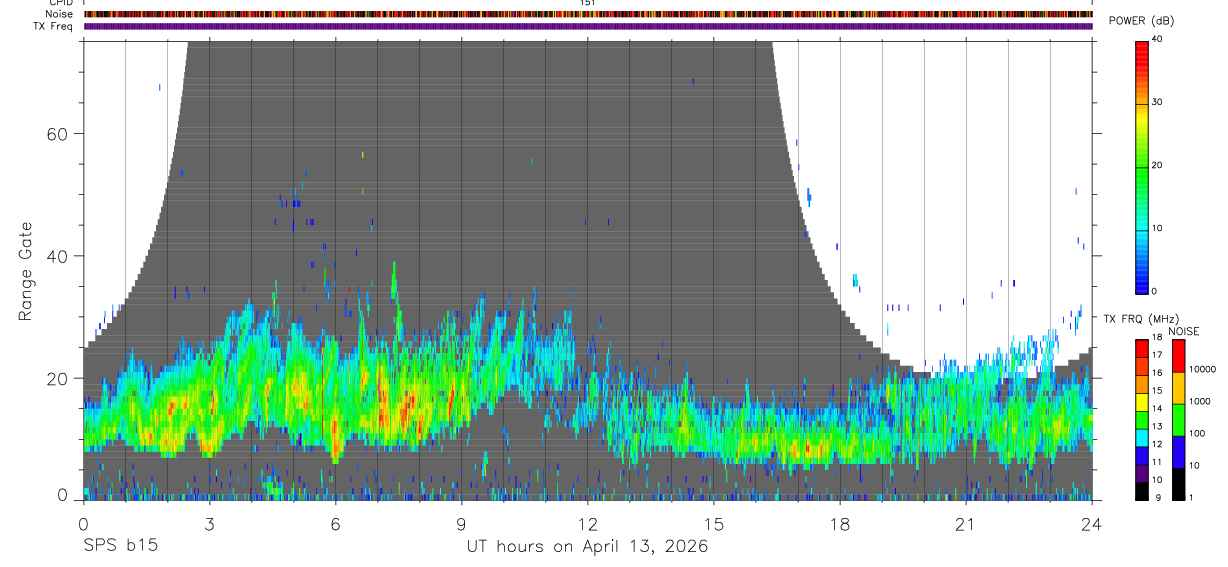This screenshot has height=567, width=1228.
Task: Click the POWER (dB) color bar
Action: (1142, 166)
